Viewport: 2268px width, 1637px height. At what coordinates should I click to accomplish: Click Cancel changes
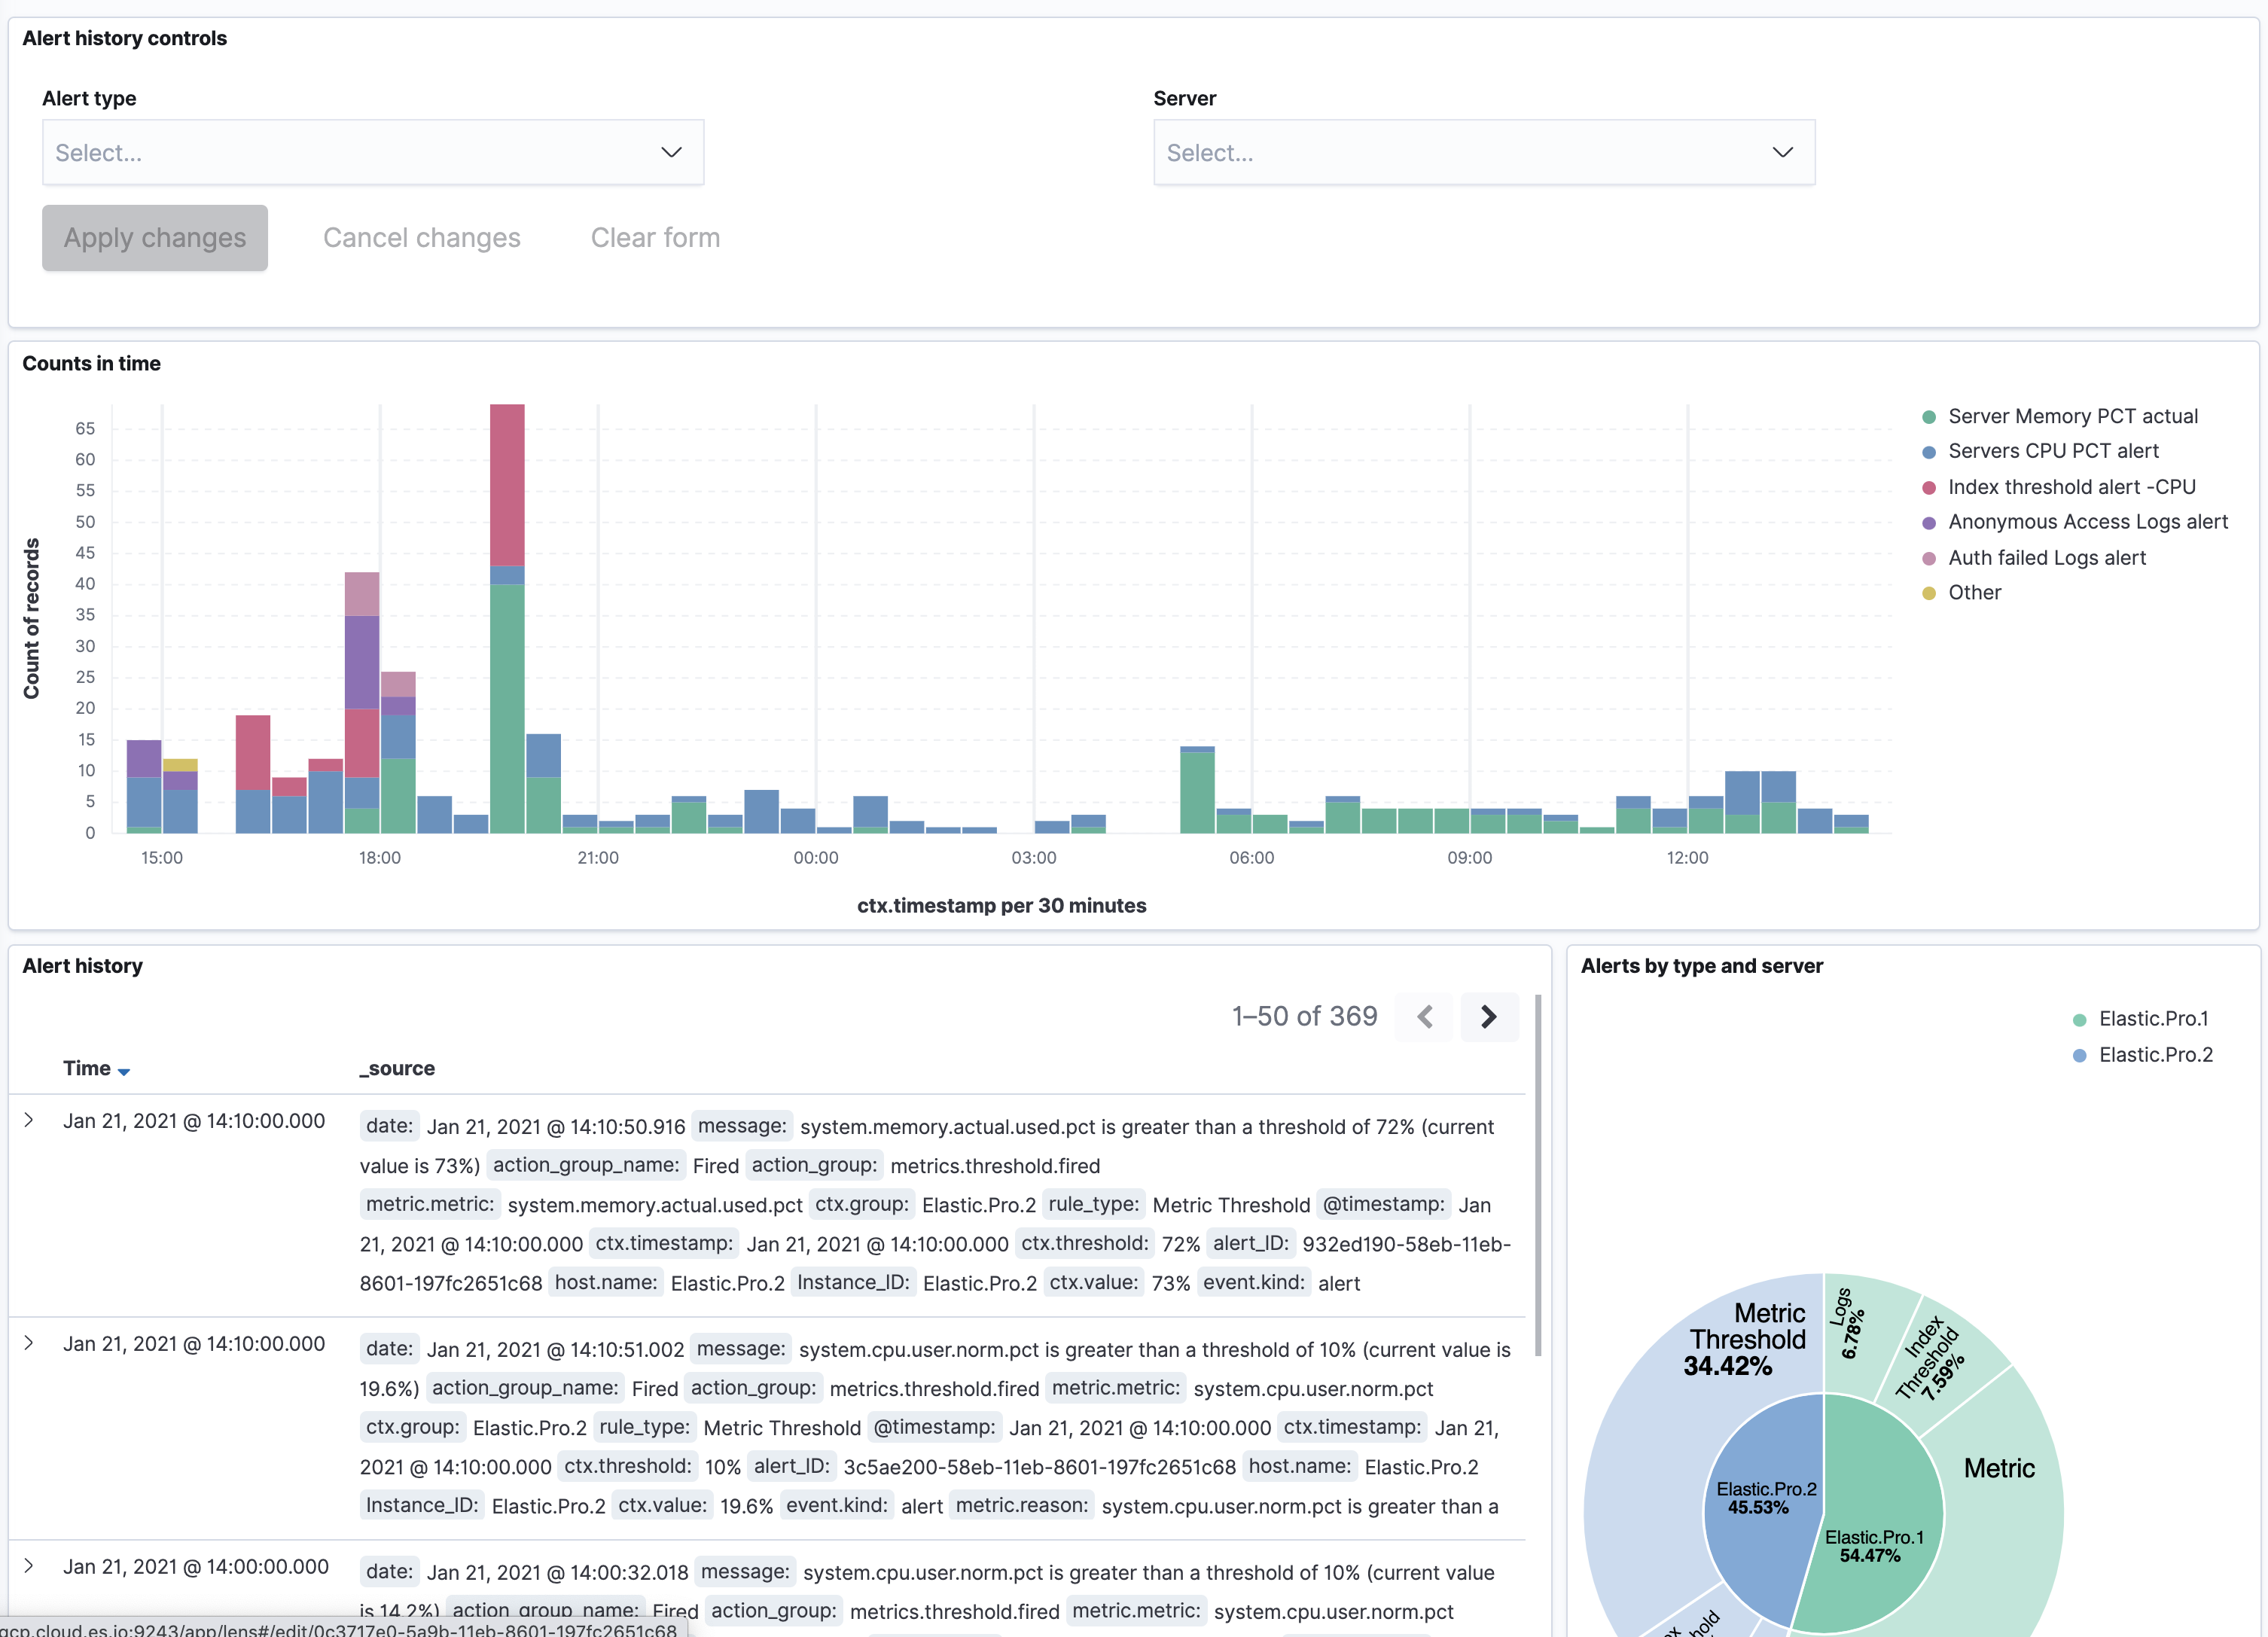(x=421, y=238)
